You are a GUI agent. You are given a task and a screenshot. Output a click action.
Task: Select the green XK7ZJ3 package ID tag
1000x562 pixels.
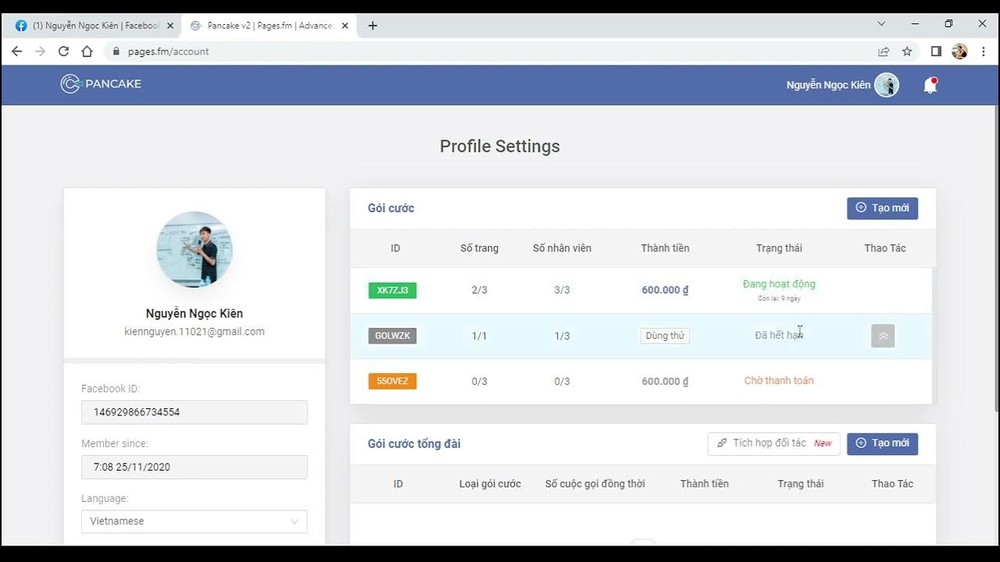[392, 290]
